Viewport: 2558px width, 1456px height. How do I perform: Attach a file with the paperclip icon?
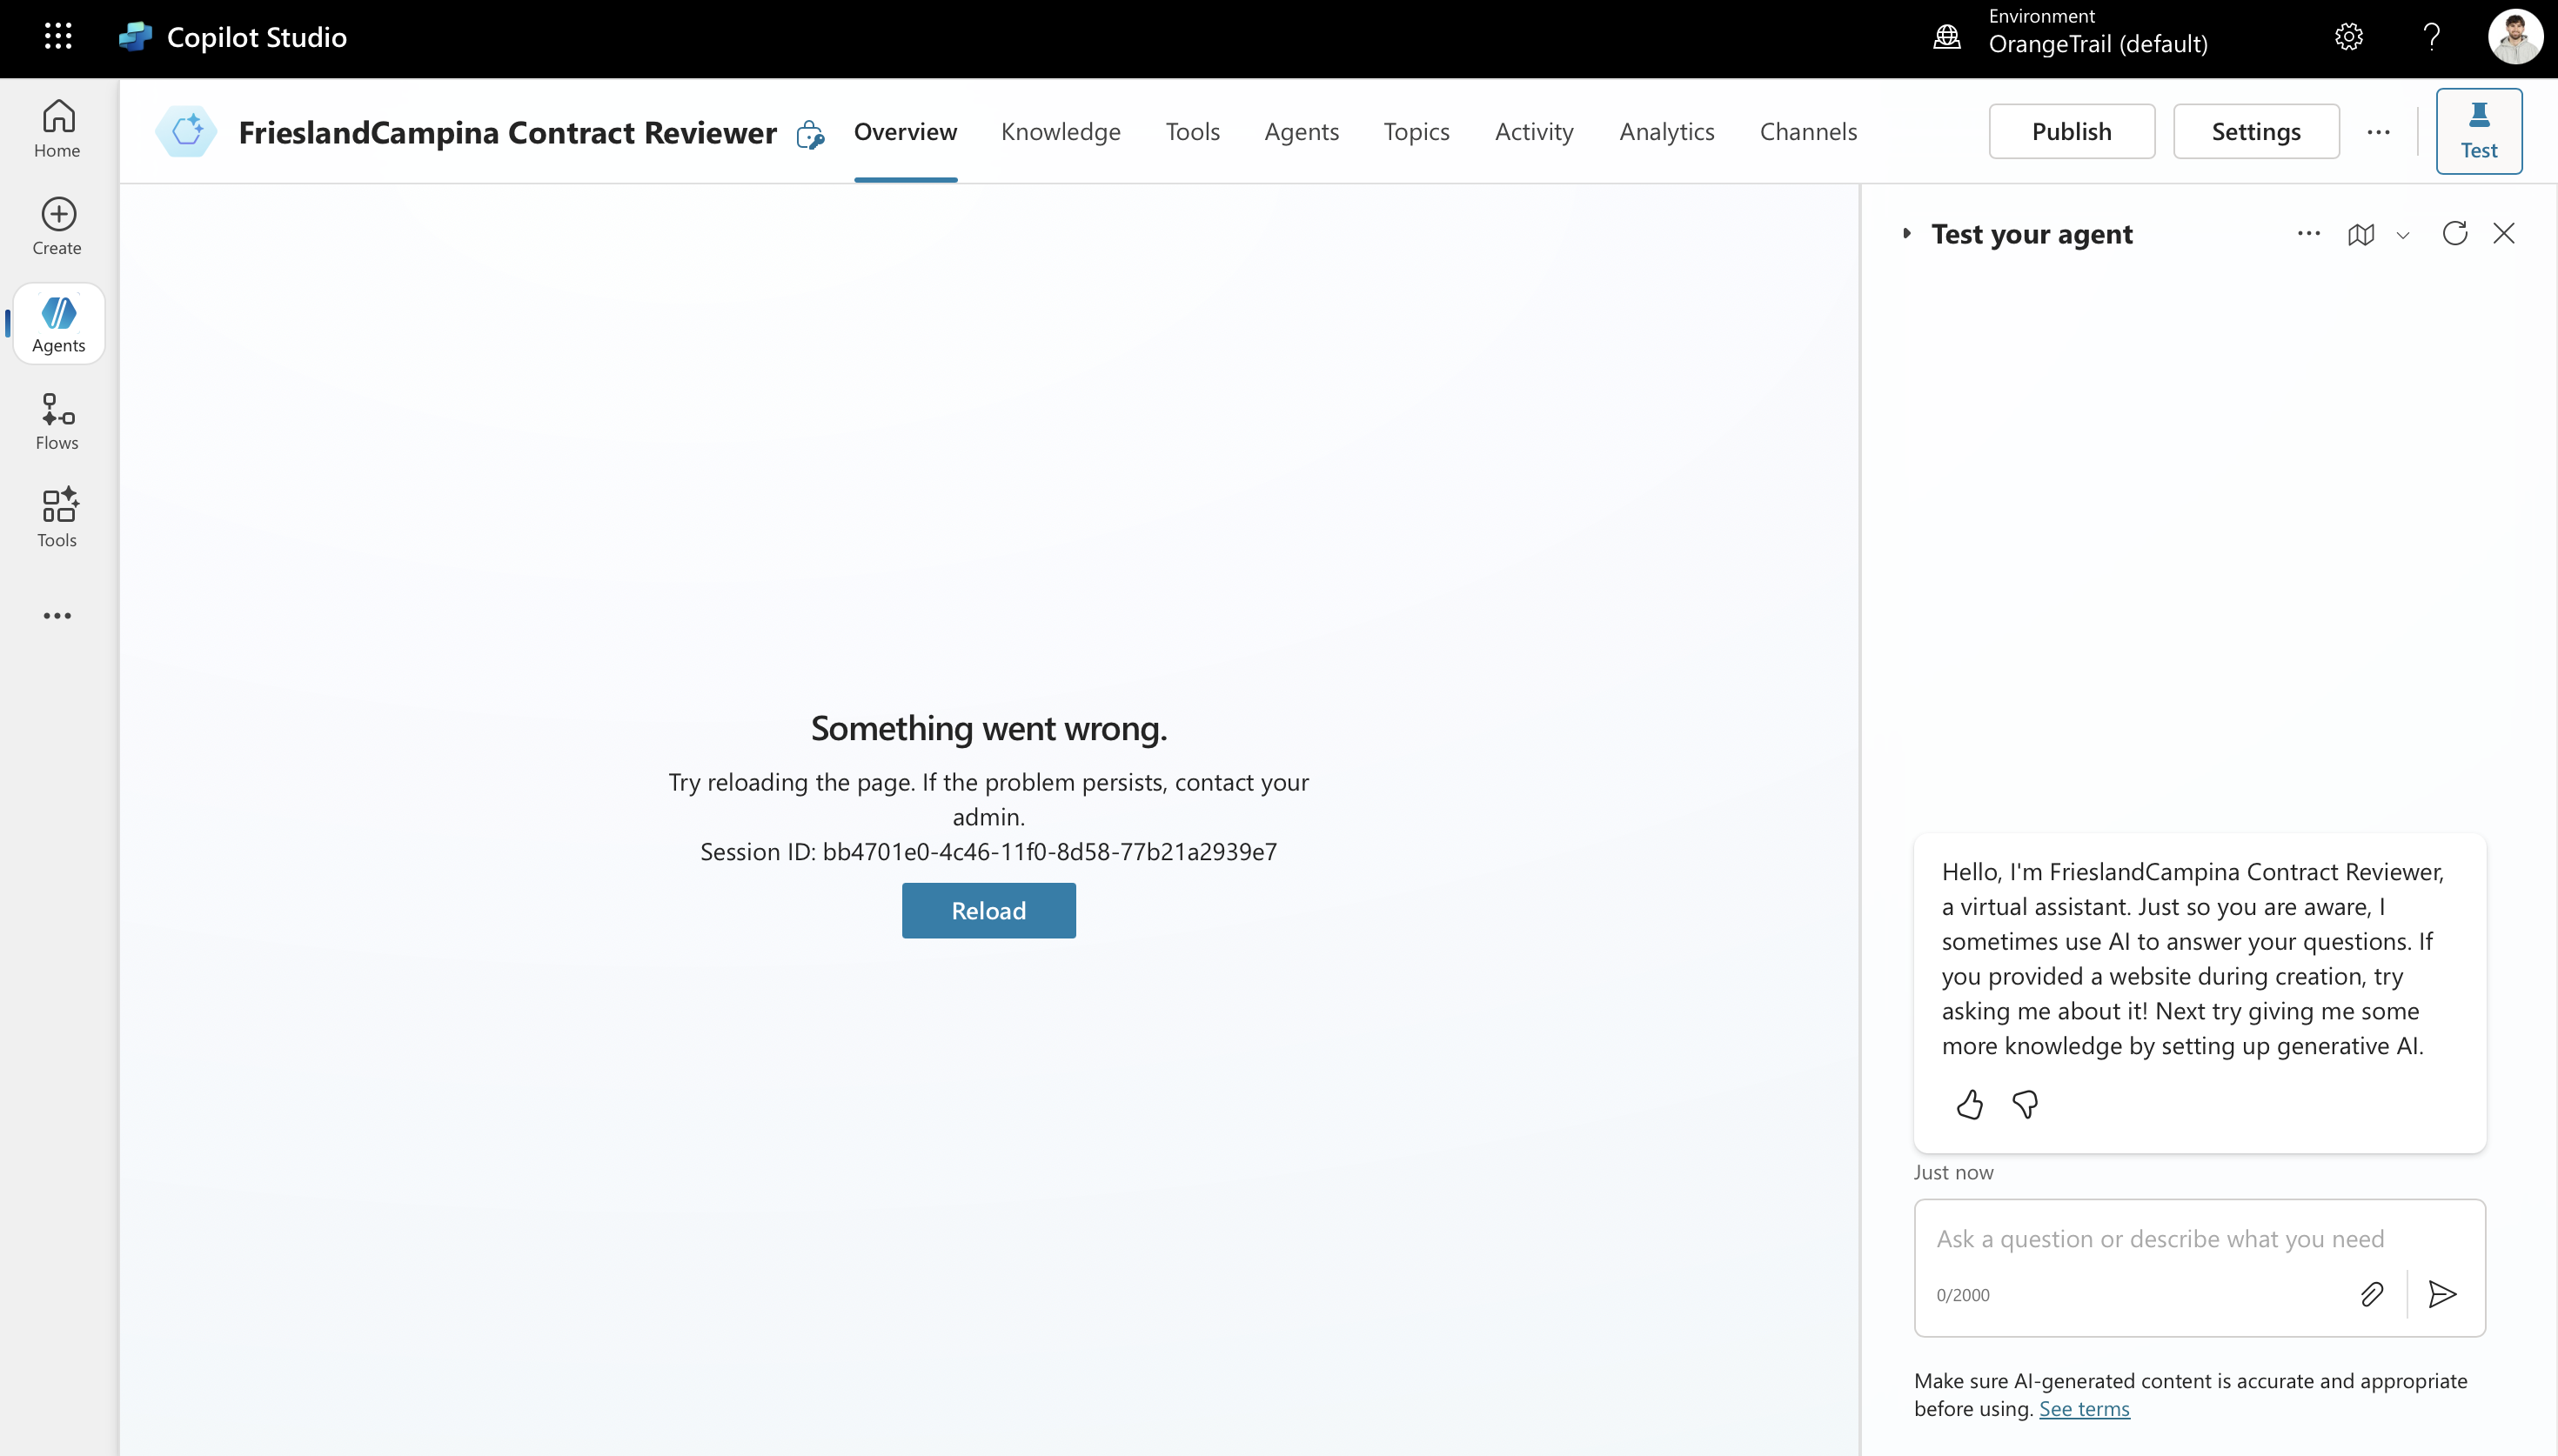(2372, 1294)
